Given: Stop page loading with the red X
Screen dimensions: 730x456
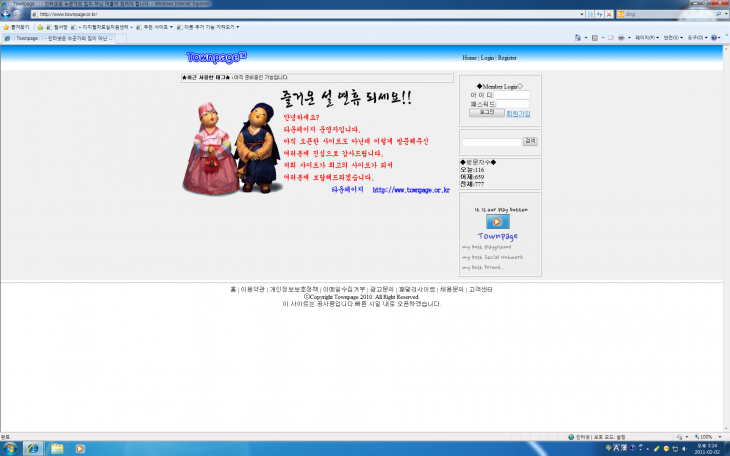Looking at the screenshot, I should click(x=608, y=14).
